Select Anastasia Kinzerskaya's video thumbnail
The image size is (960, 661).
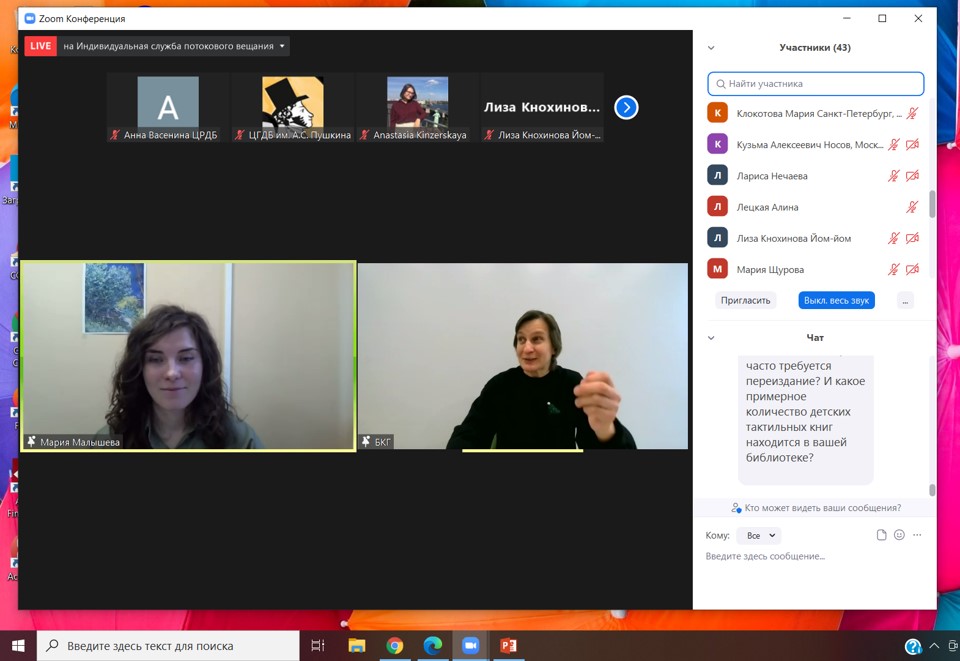click(418, 108)
